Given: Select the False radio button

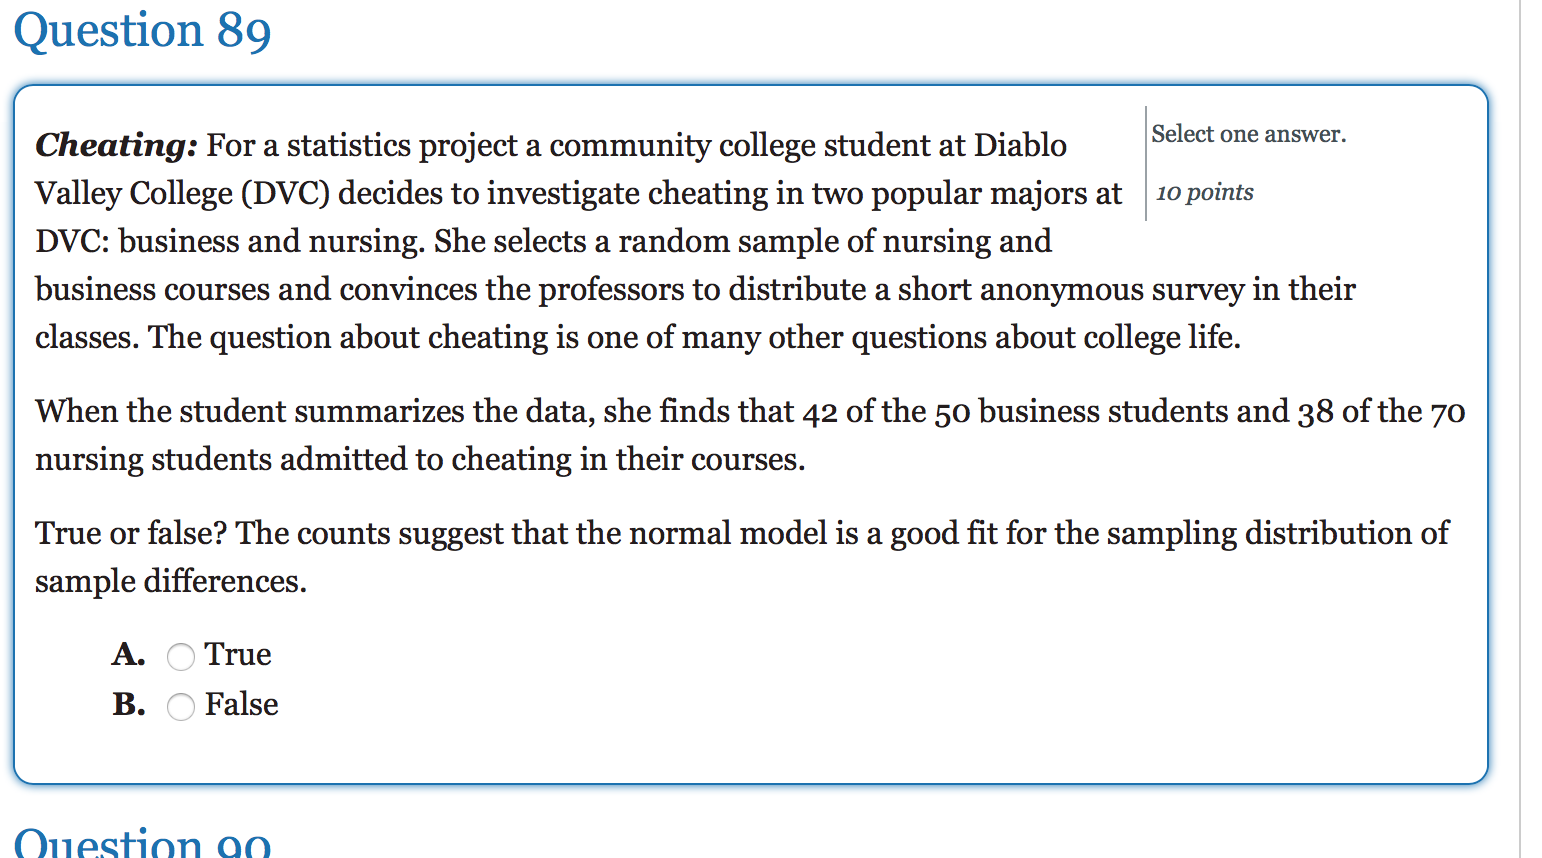Looking at the screenshot, I should [x=181, y=706].
